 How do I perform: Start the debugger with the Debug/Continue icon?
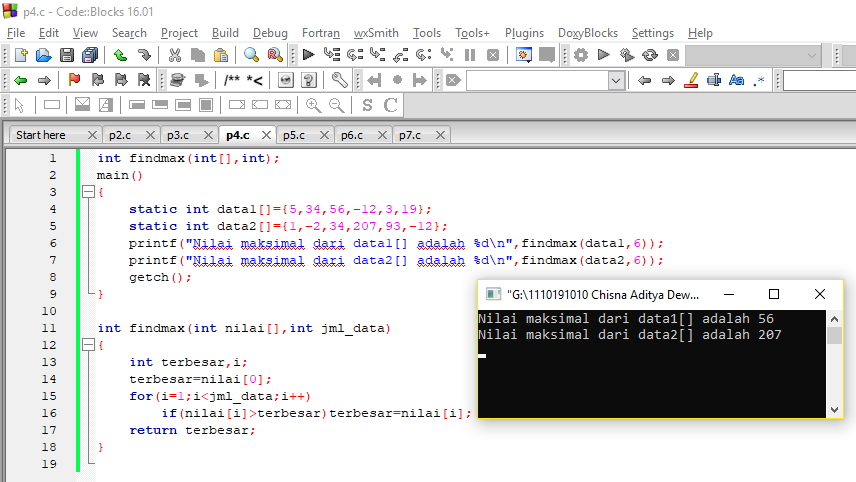[x=308, y=55]
